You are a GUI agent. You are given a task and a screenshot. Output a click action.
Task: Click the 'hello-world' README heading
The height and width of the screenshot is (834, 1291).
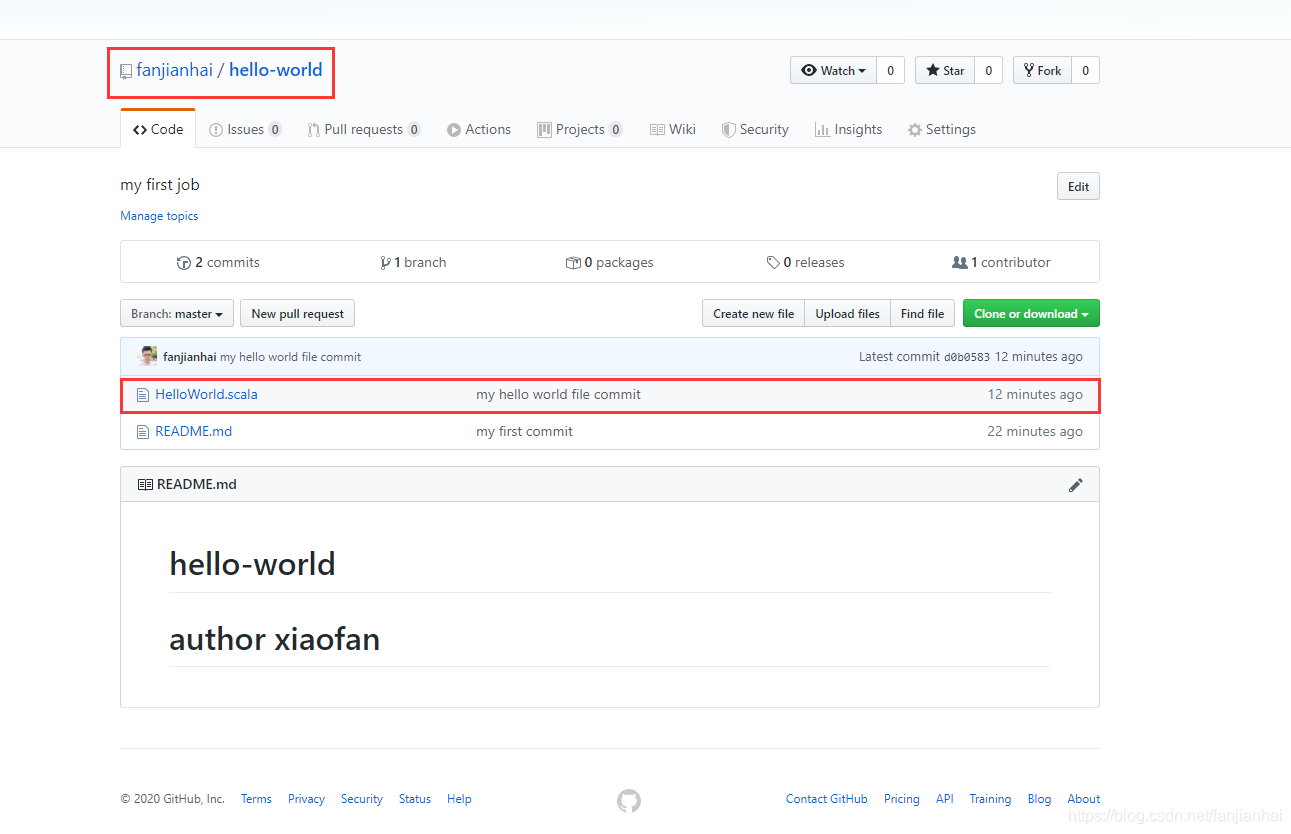click(252, 565)
